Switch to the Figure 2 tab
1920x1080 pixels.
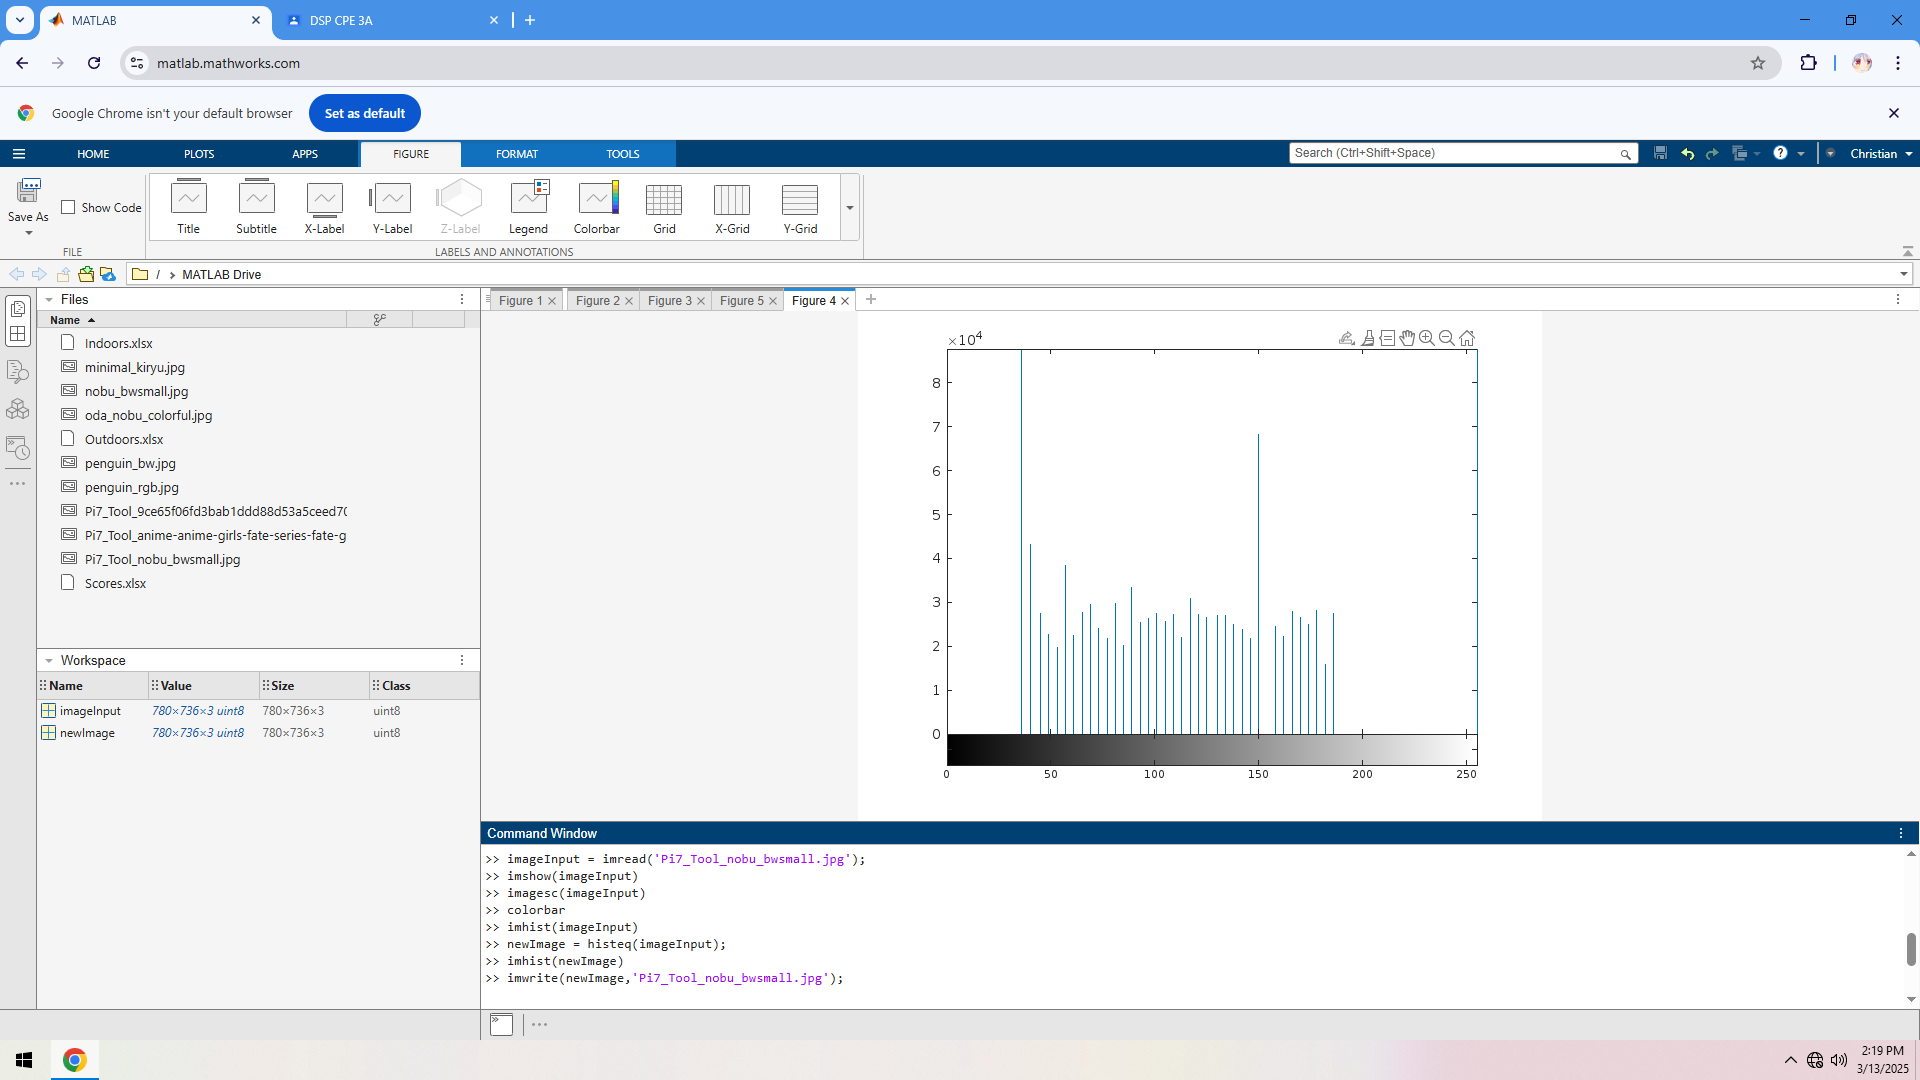tap(597, 300)
